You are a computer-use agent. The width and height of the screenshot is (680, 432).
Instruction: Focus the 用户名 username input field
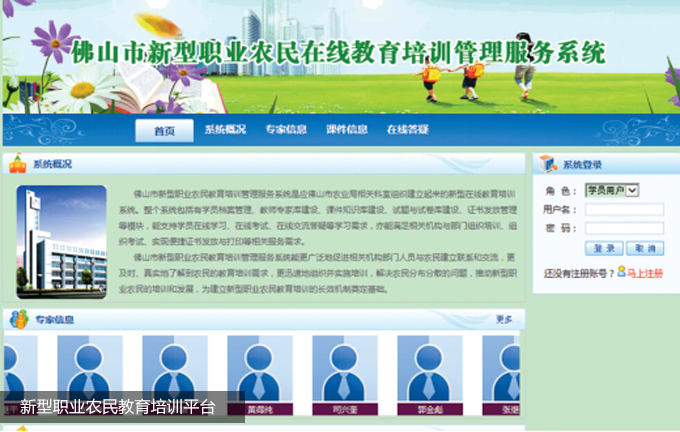coord(623,209)
